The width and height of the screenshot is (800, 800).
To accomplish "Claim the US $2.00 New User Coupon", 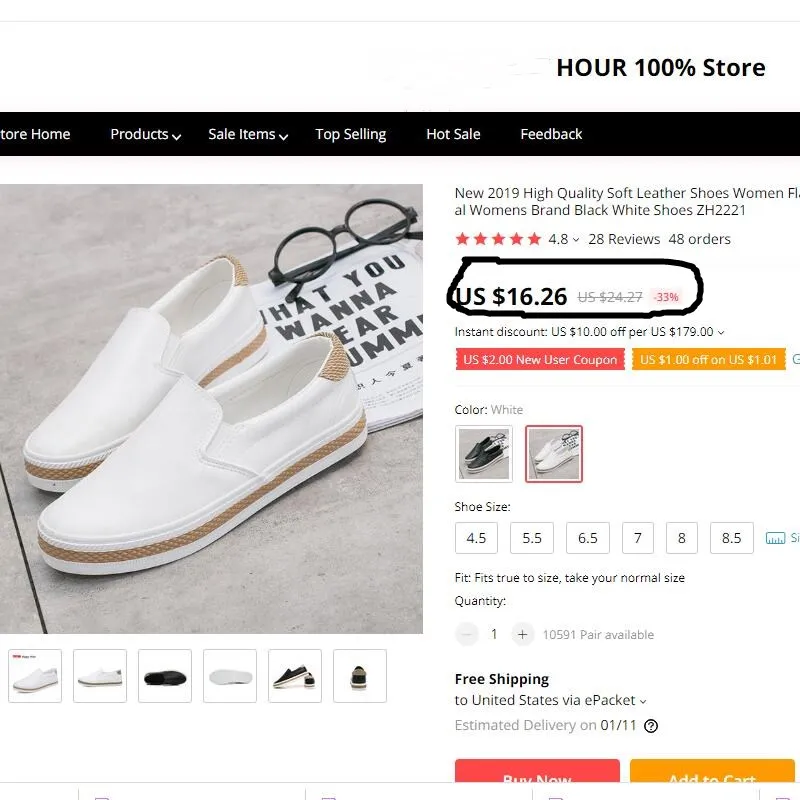I will (540, 360).
